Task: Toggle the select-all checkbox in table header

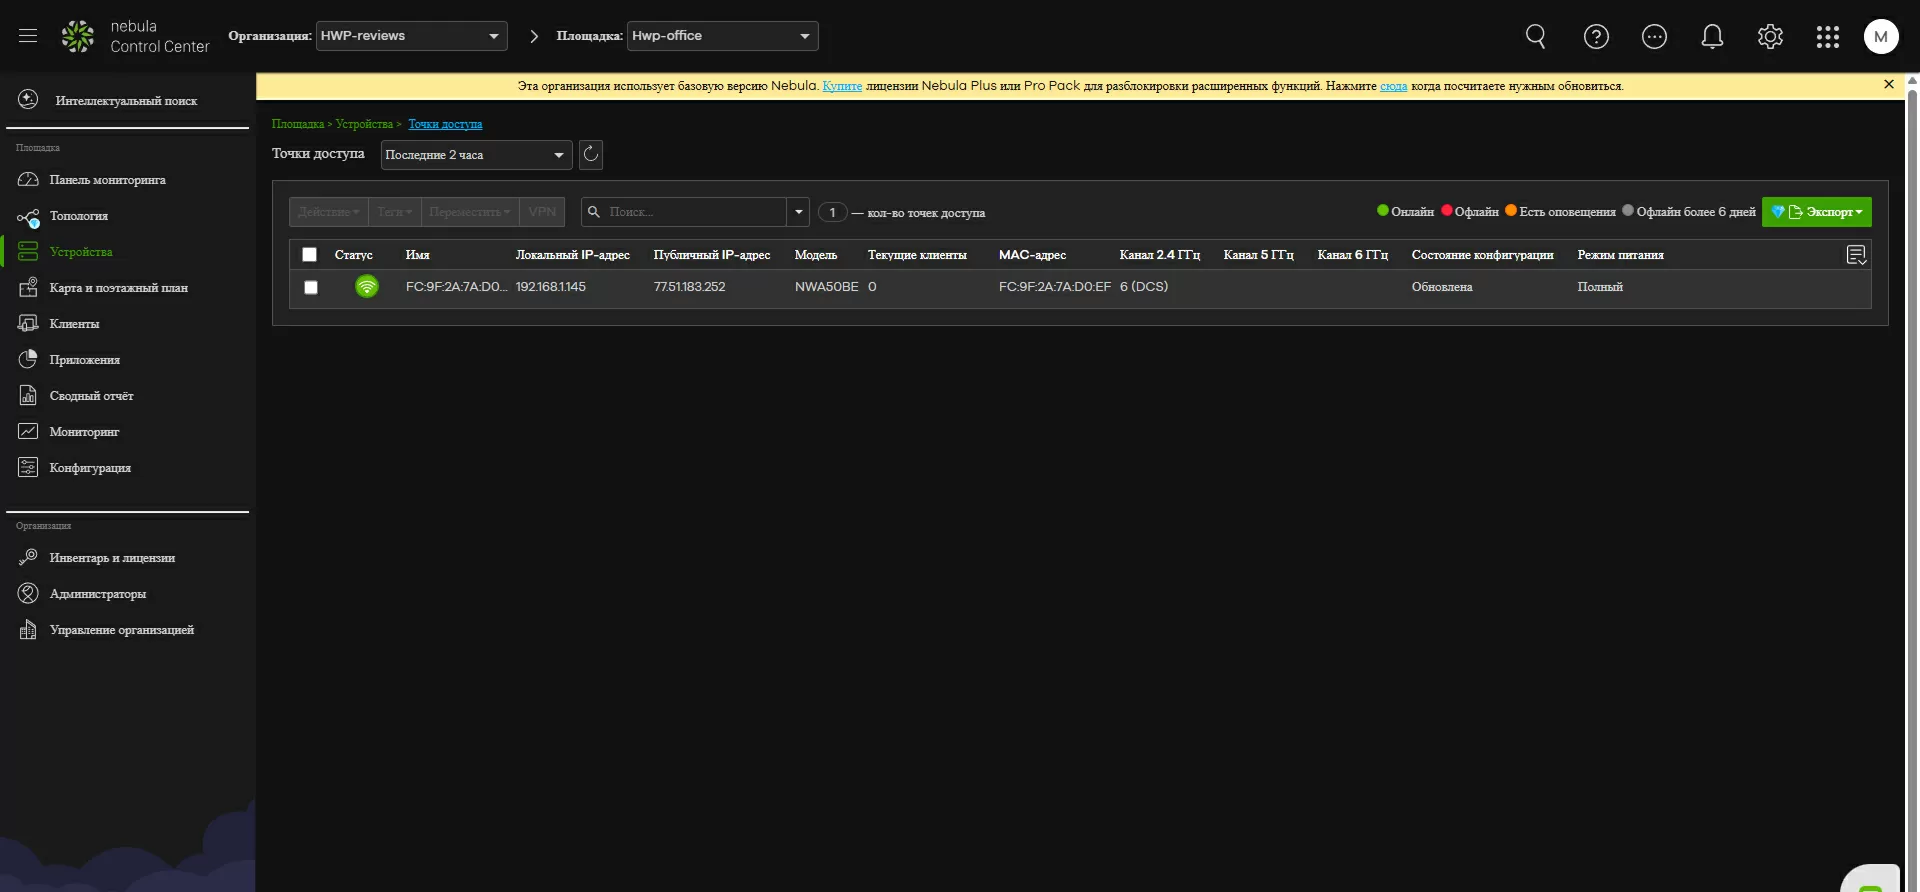Action: point(310,255)
